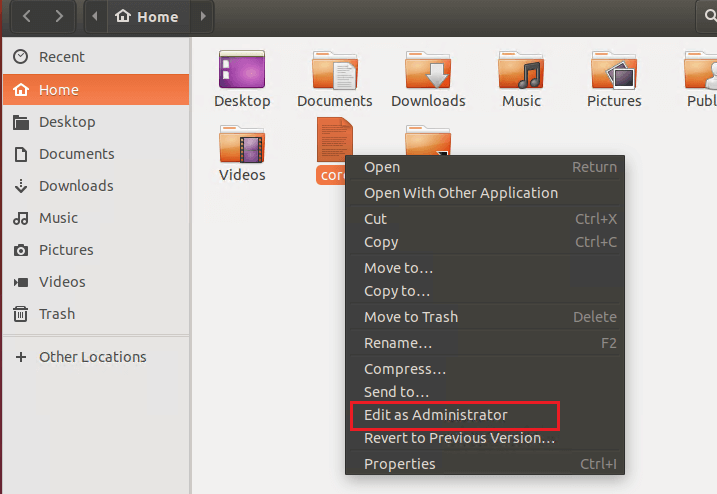Expand Other Locations in the sidebar
This screenshot has width=717, height=494.
click(x=92, y=357)
